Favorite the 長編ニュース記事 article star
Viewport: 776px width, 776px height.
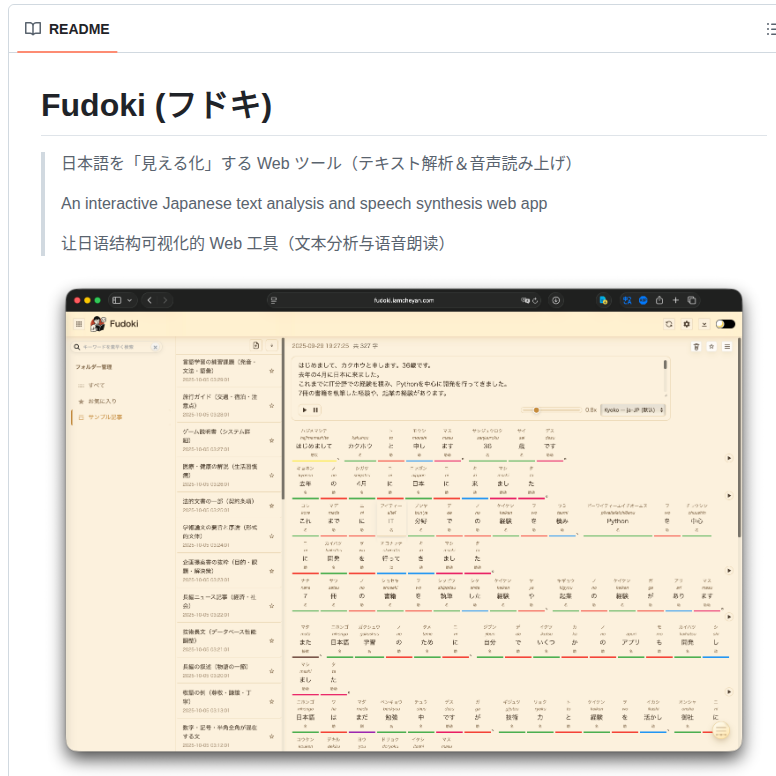(272, 606)
